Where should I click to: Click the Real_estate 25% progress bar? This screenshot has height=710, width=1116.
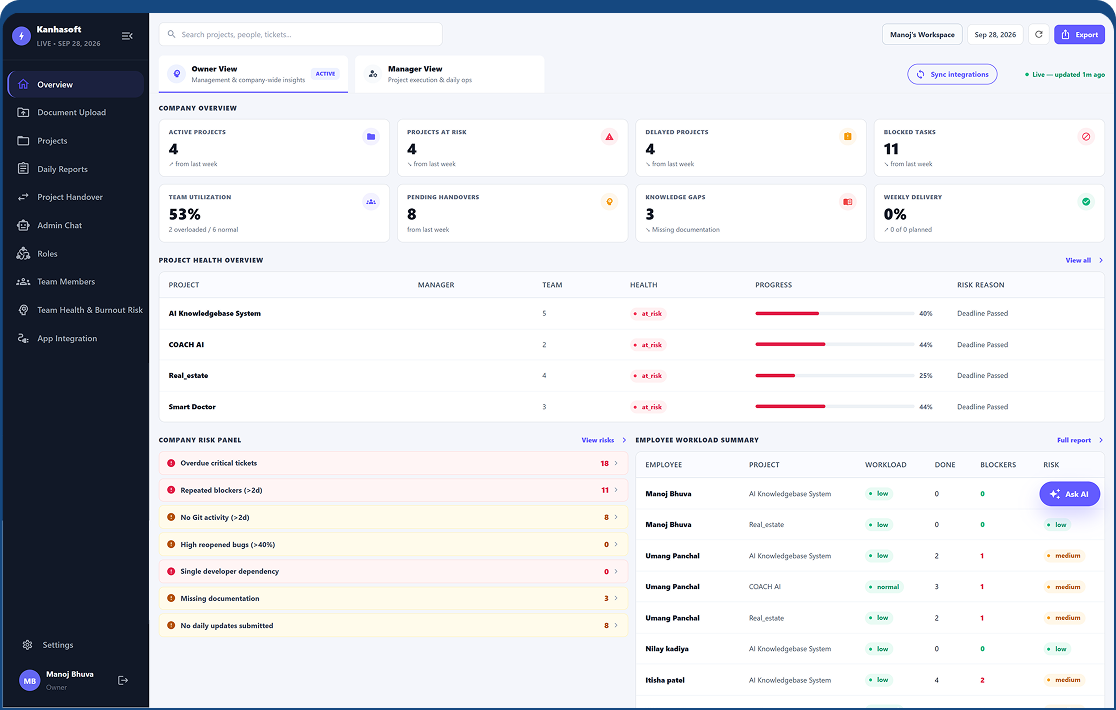835,376
